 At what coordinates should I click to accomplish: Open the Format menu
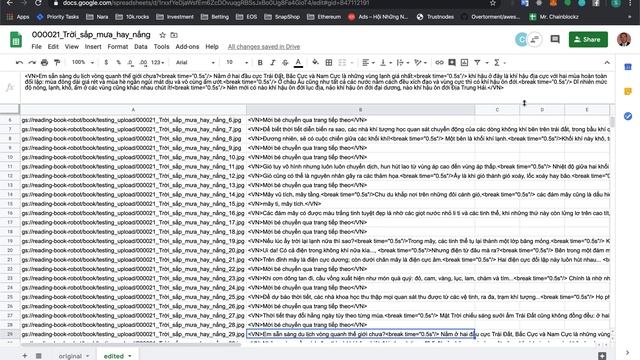[118, 47]
